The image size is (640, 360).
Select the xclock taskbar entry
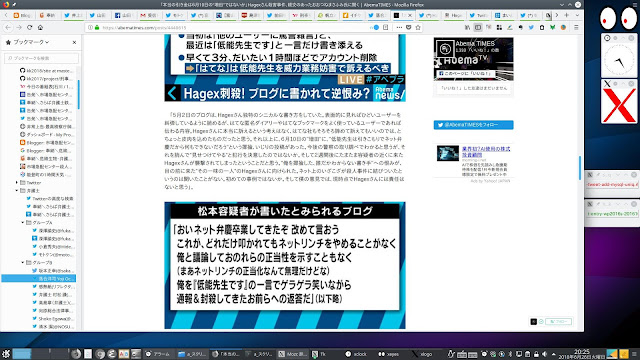click(357, 354)
